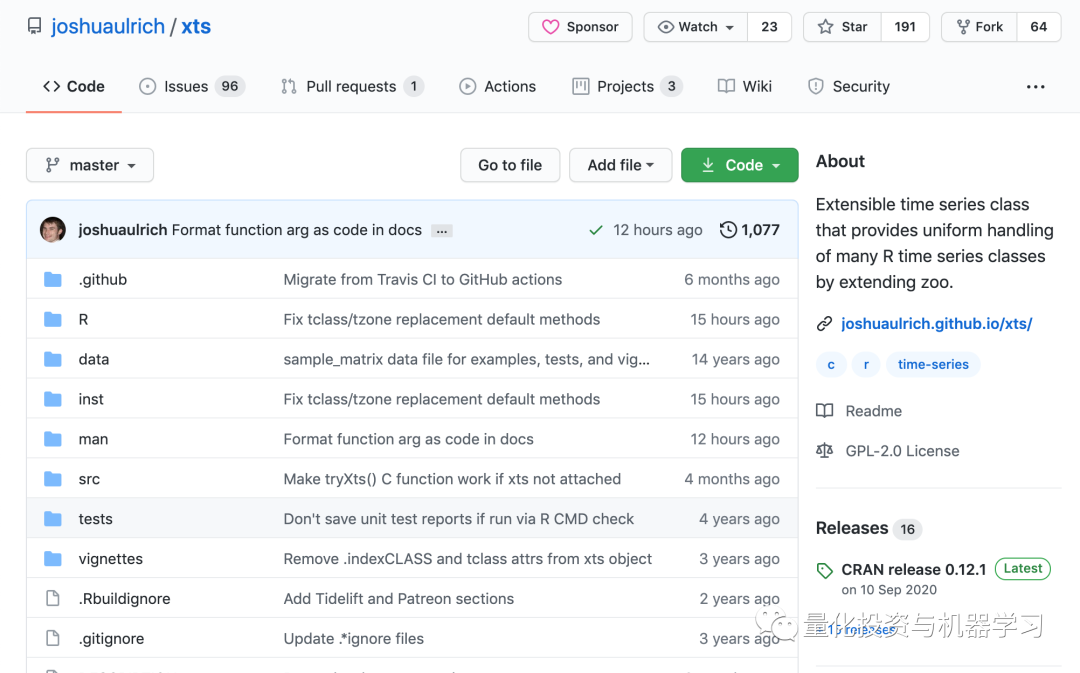
Task: Click the Go to file button
Action: (x=510, y=165)
